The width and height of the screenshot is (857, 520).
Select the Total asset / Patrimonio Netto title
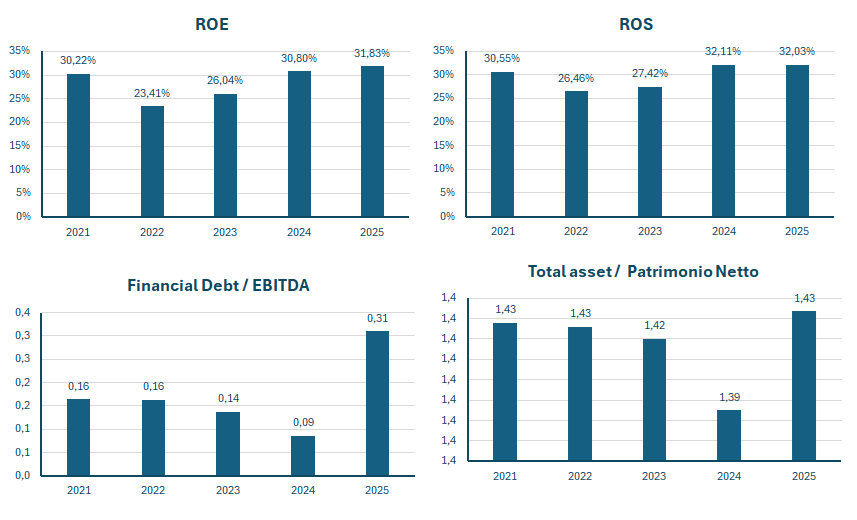point(643,271)
